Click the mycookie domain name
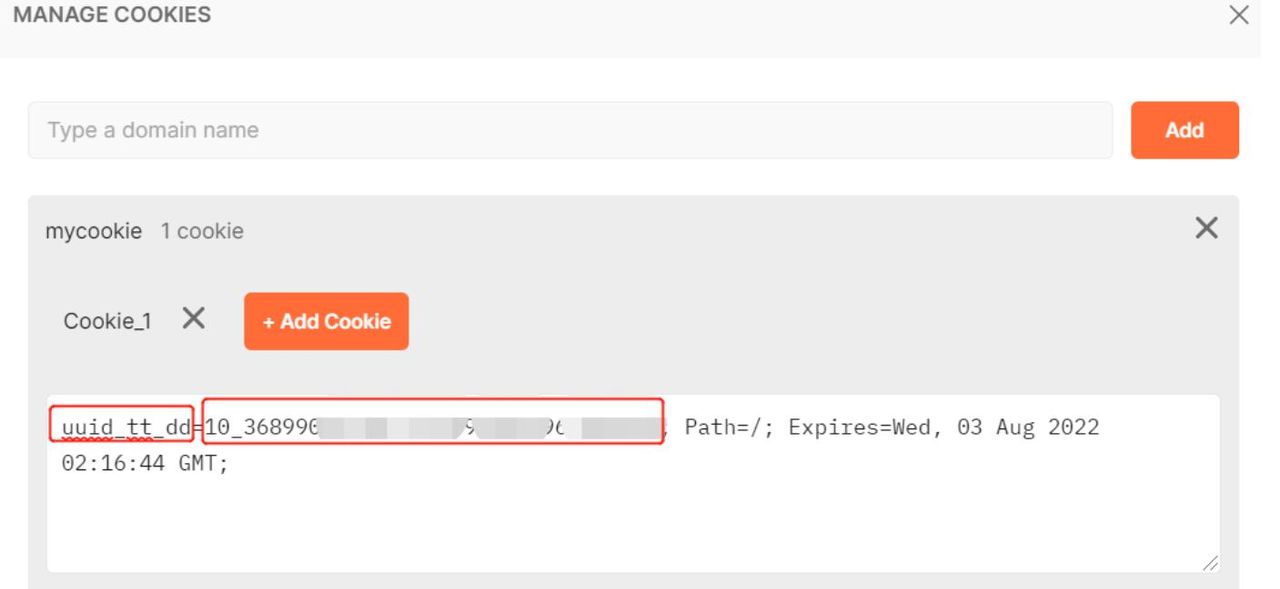Screen dimensions: 1280x589 coord(94,231)
